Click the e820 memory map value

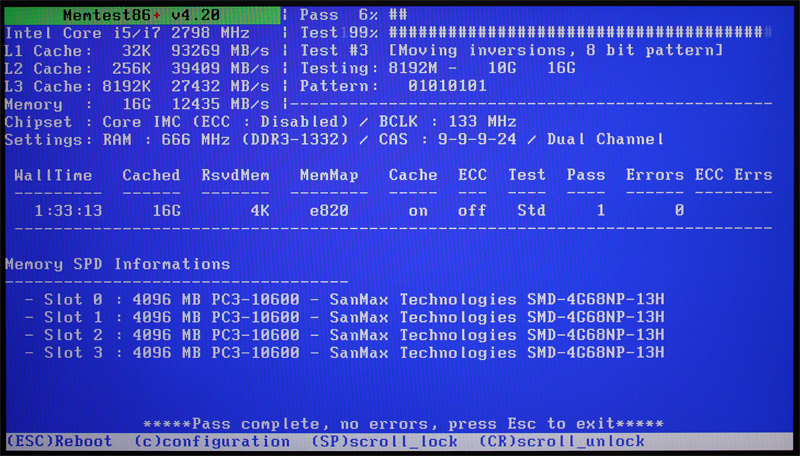click(x=329, y=211)
